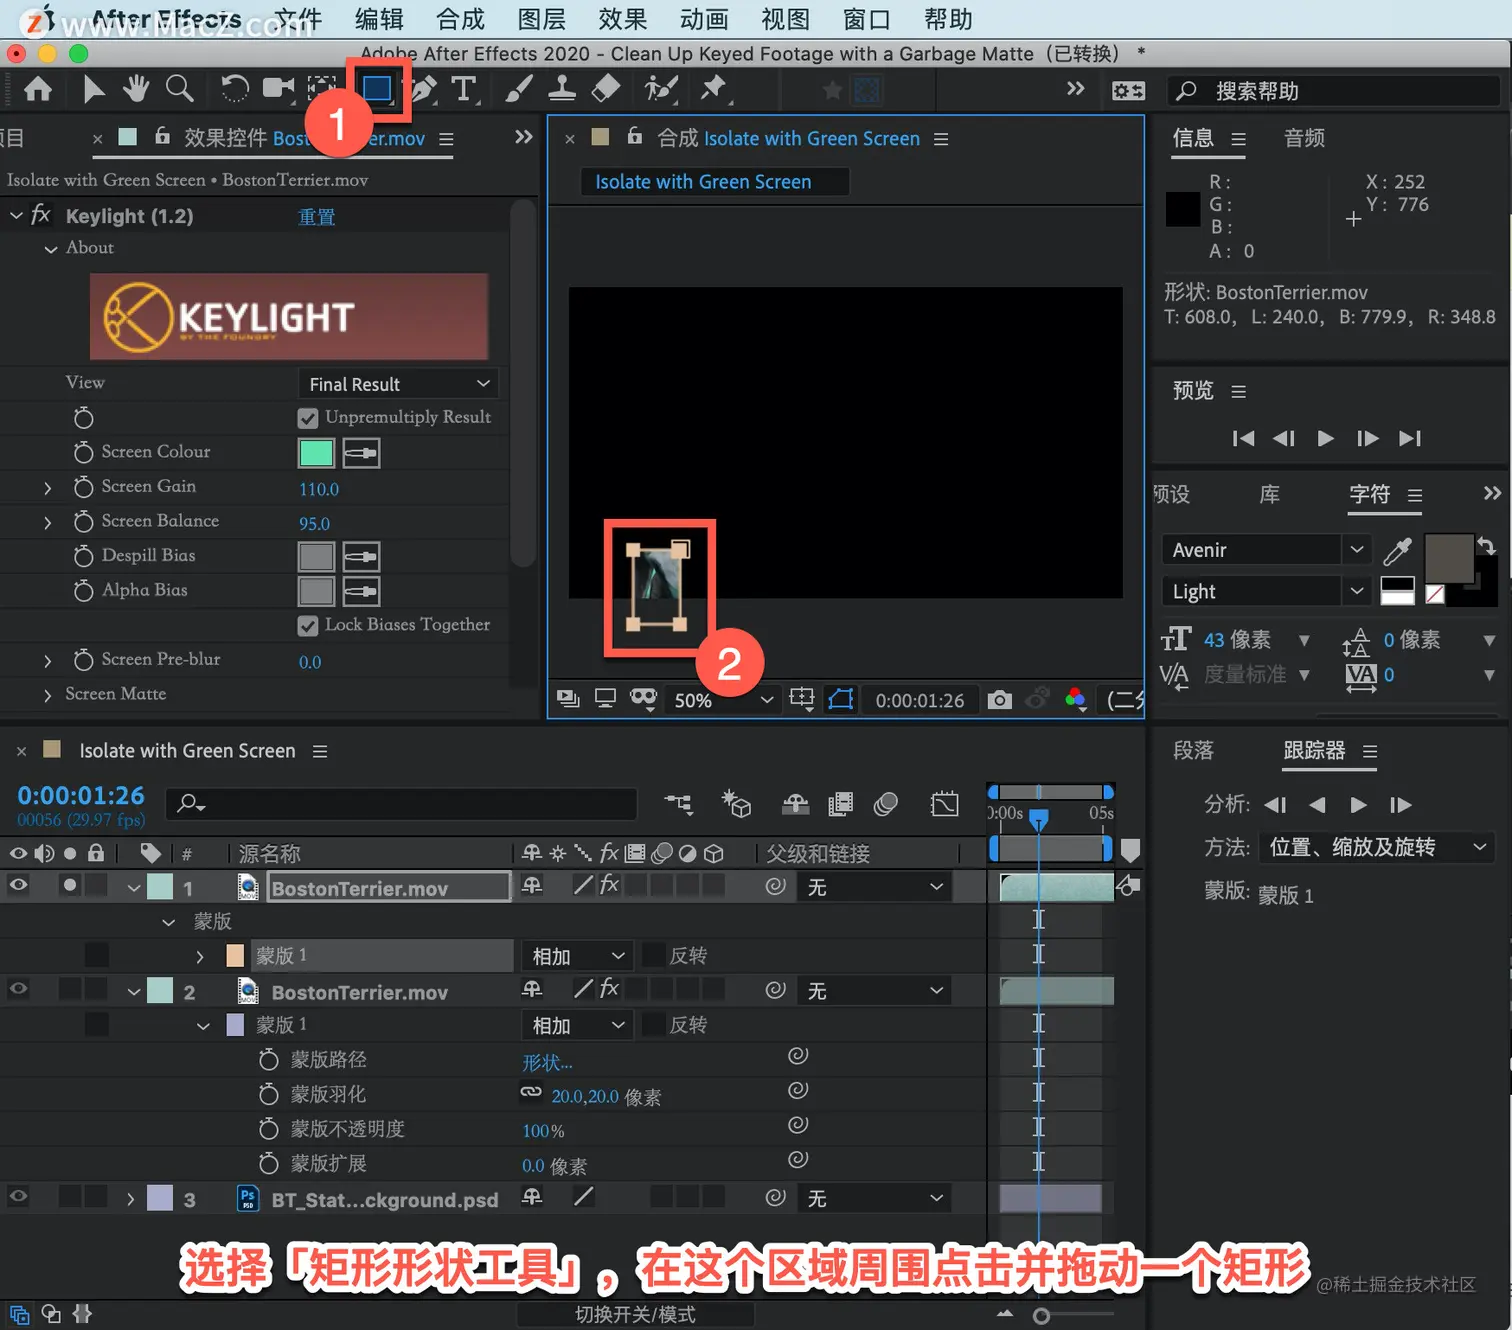Select the Roto Brush tool

tap(660, 90)
